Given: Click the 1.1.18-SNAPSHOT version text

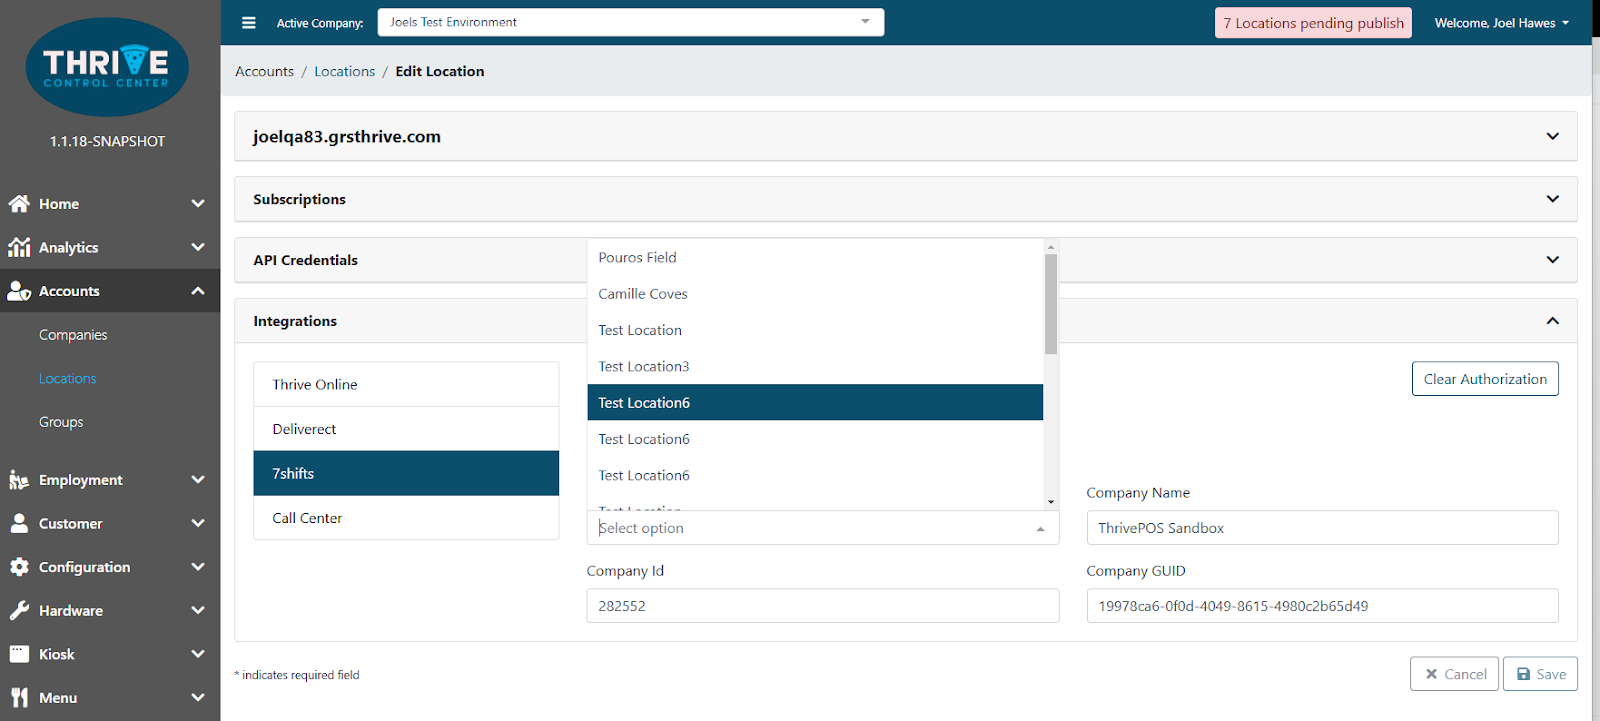Looking at the screenshot, I should (x=107, y=141).
